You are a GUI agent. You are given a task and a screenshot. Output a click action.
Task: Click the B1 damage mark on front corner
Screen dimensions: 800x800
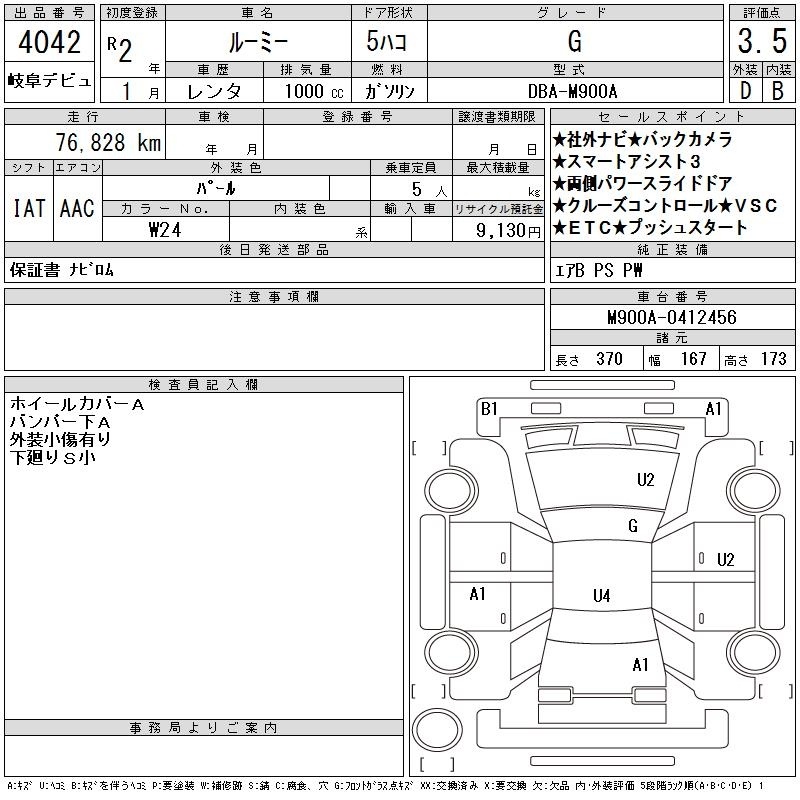(489, 409)
